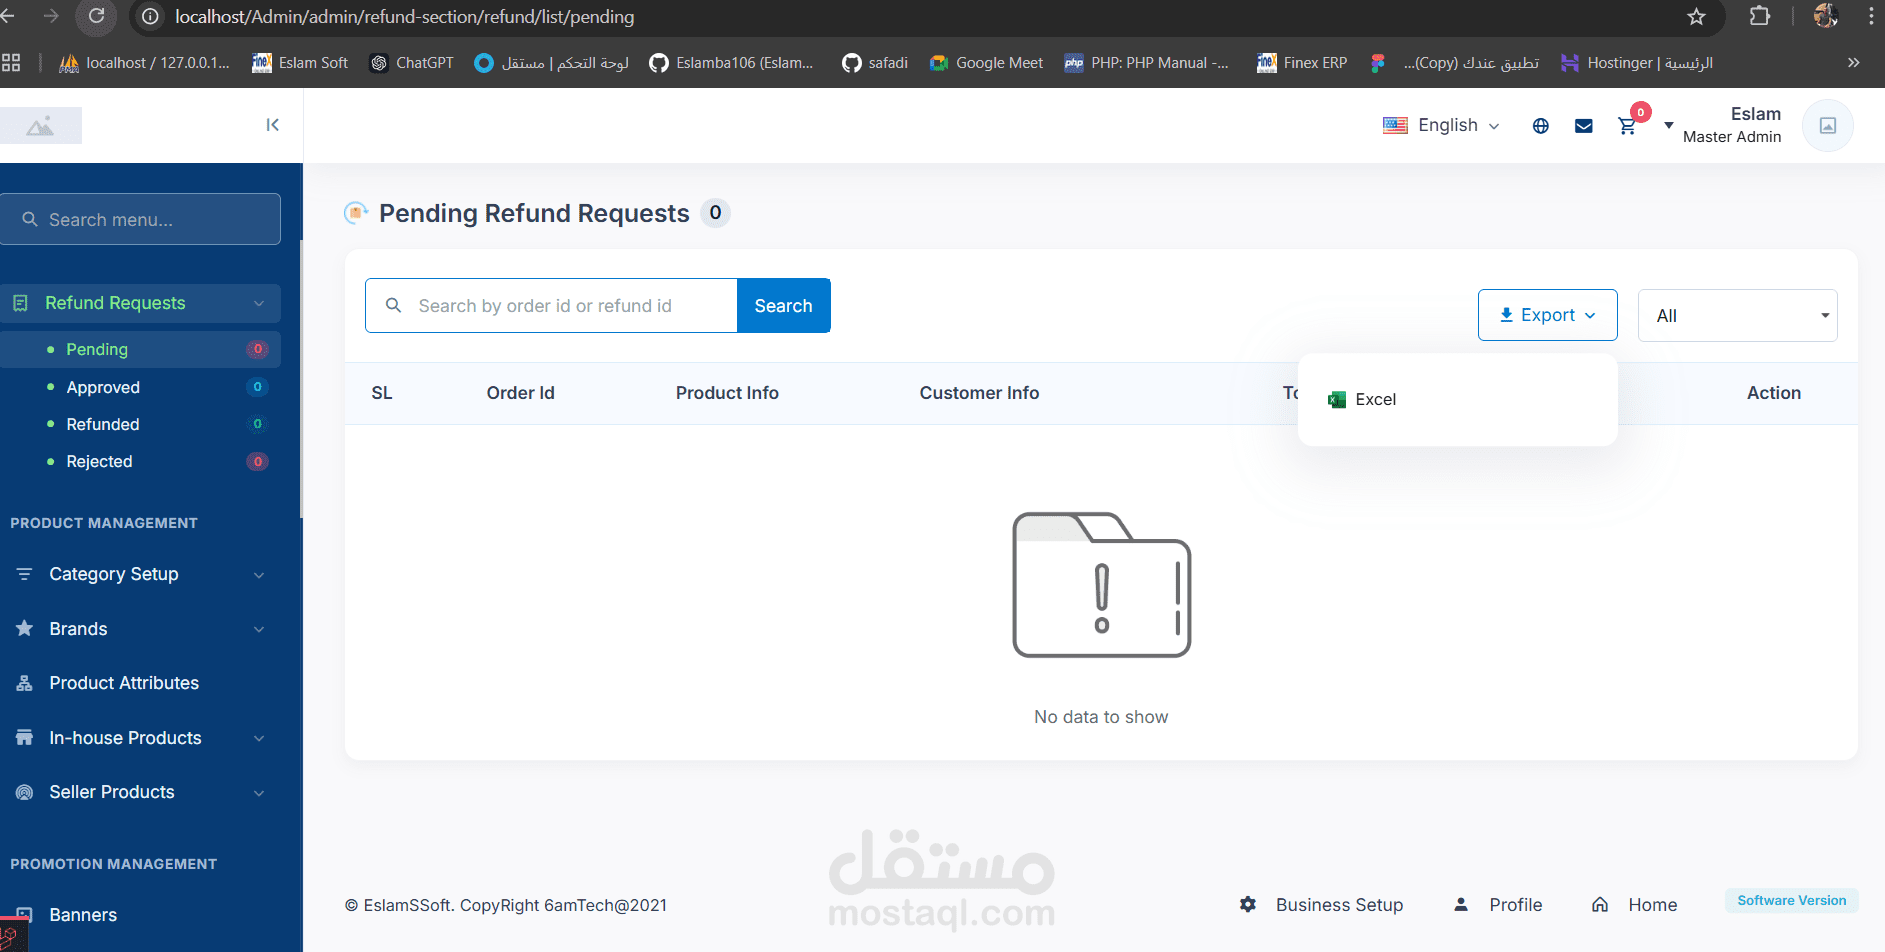1885x952 pixels.
Task: Click the sidebar logo placeholder image
Action: pyautogui.click(x=41, y=126)
